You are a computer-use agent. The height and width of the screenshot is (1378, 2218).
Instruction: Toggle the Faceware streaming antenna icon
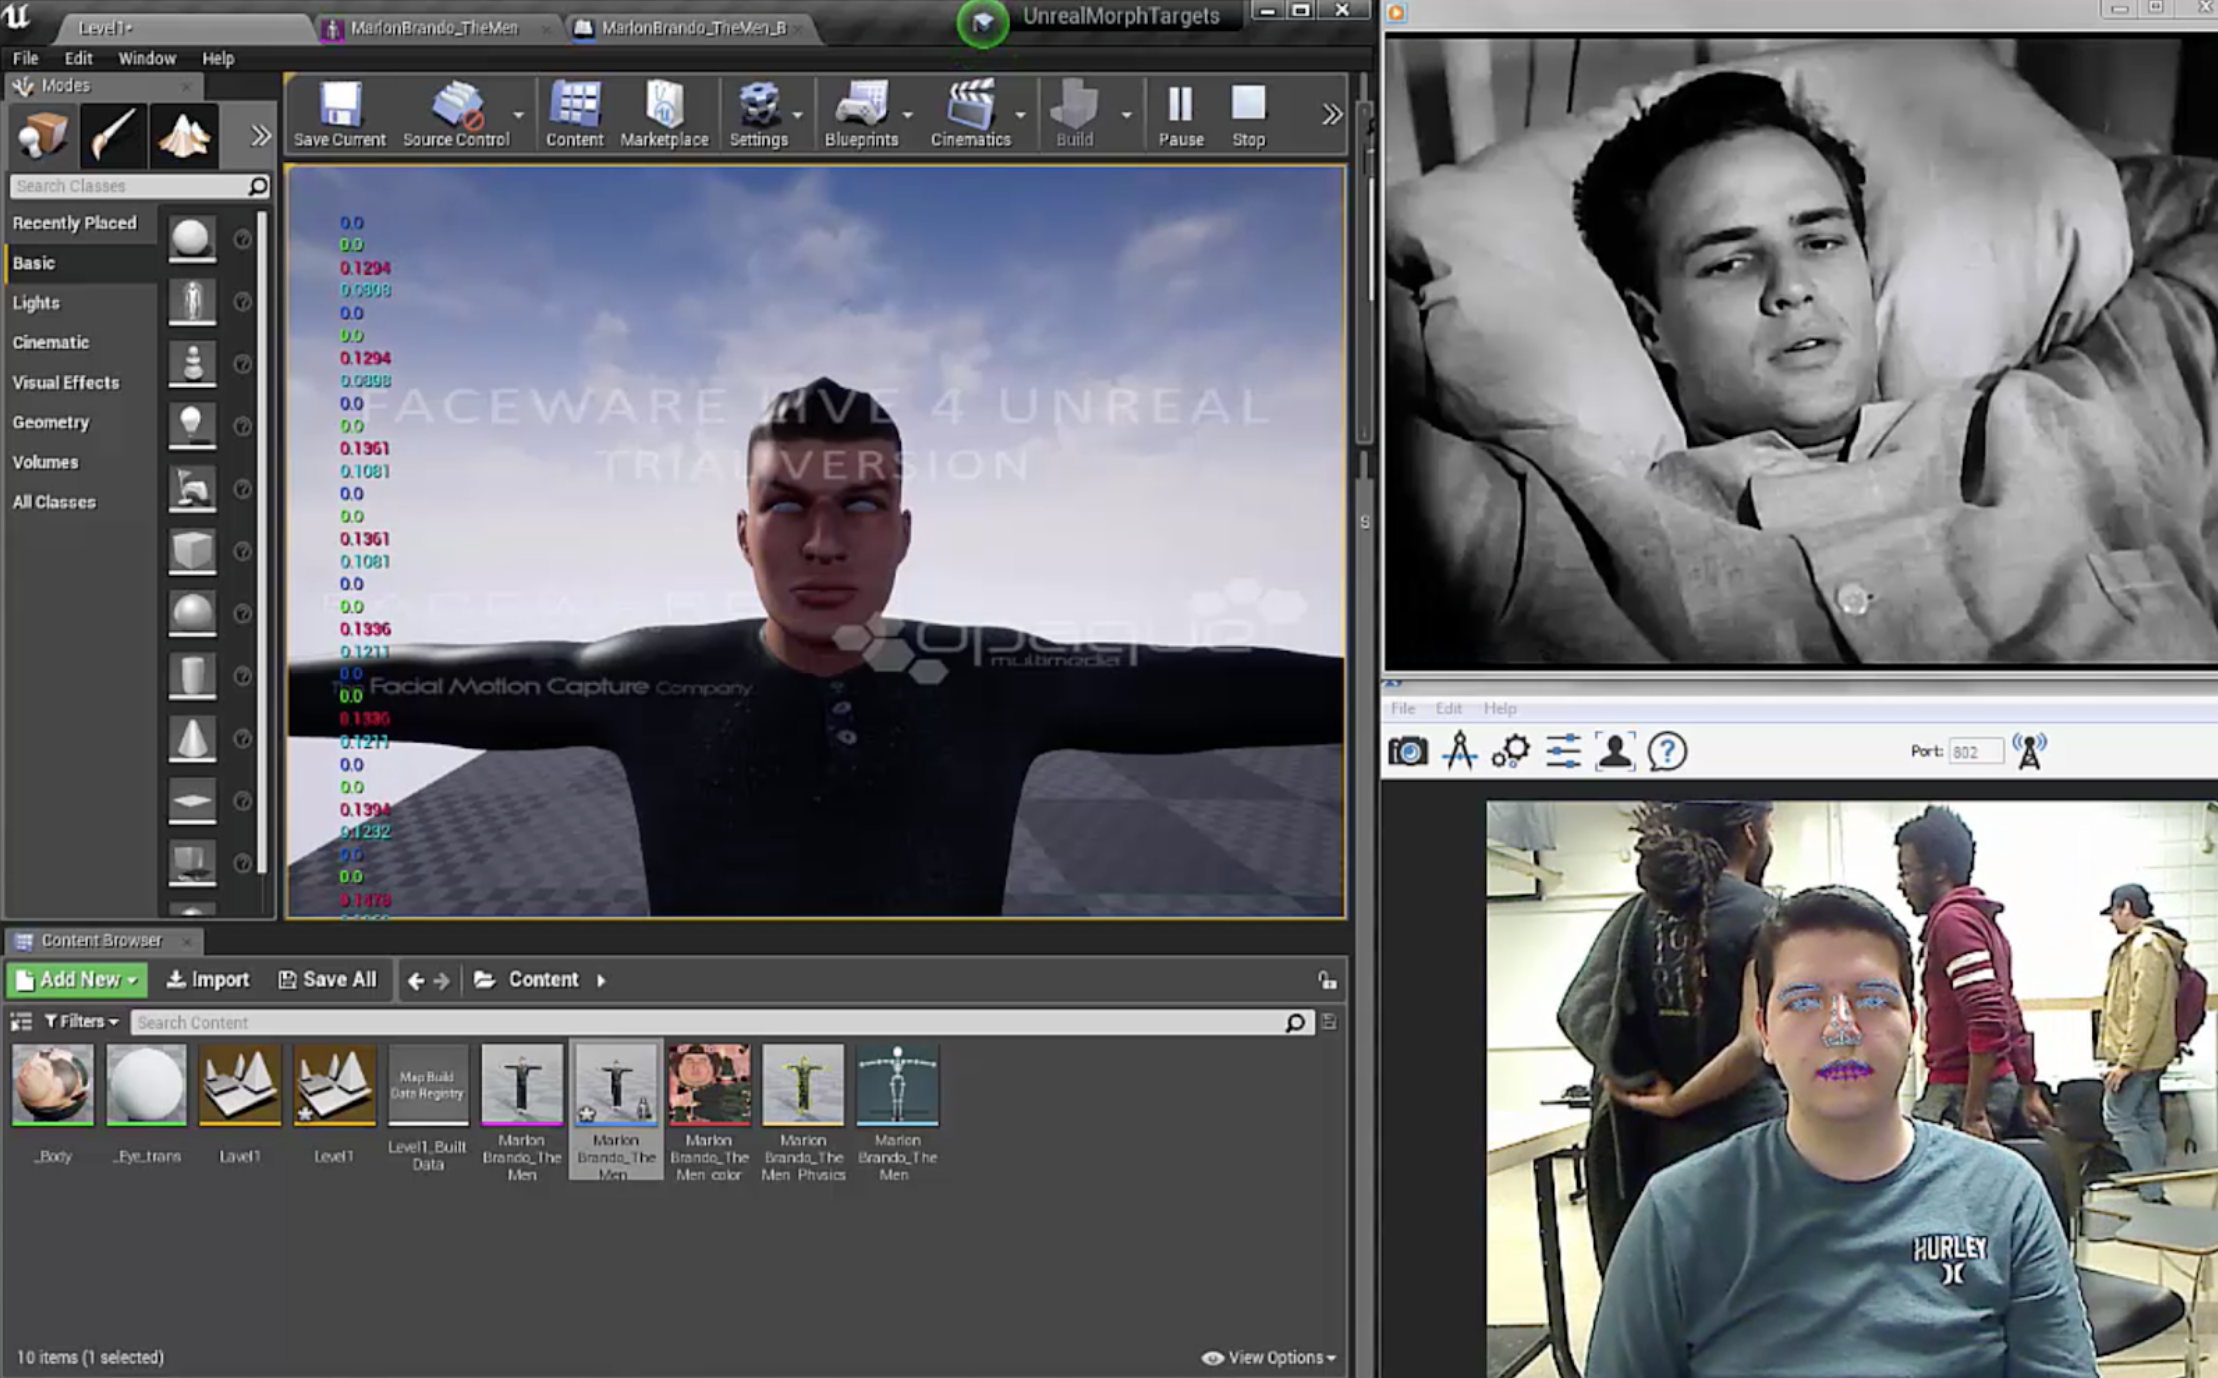coord(2029,751)
